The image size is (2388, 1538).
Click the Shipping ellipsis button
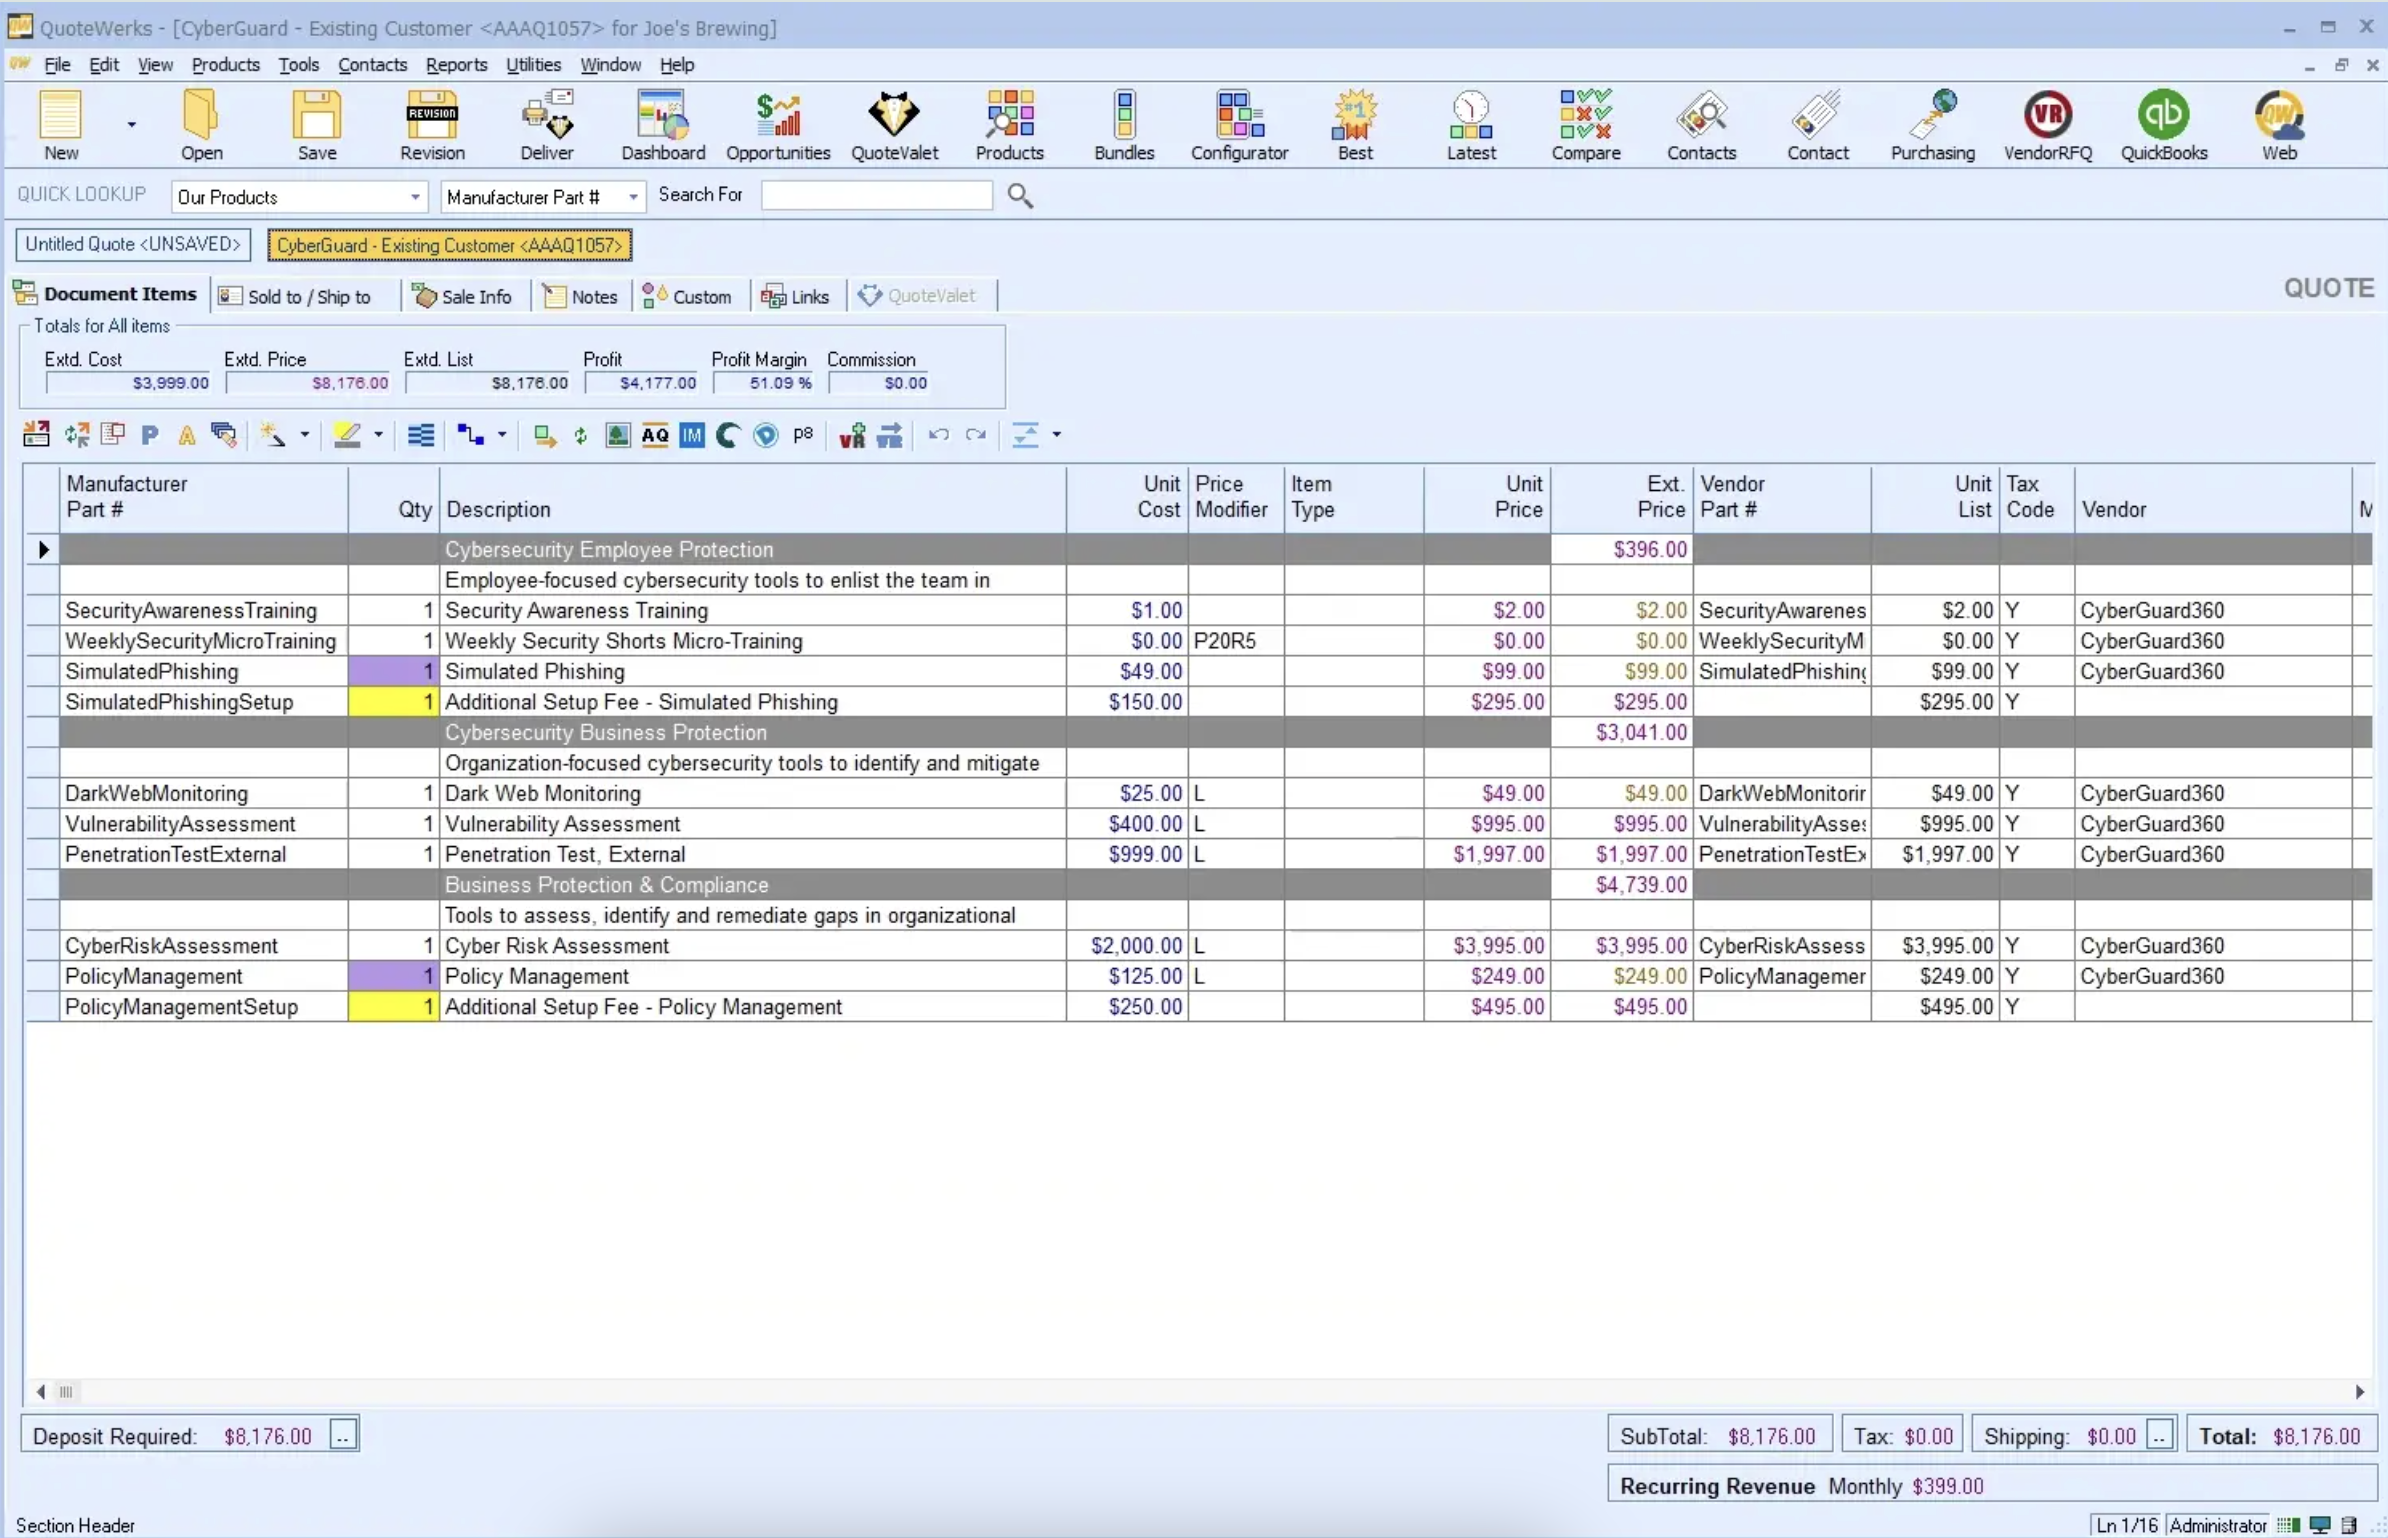point(2160,1436)
